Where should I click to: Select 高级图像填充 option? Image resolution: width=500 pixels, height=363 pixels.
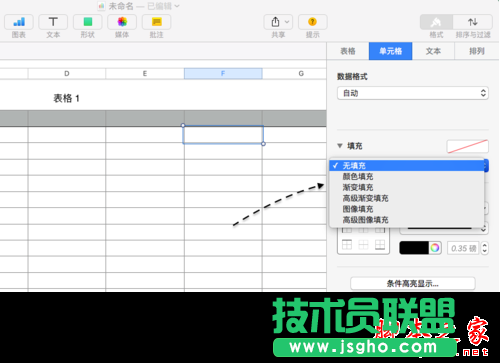click(x=407, y=220)
